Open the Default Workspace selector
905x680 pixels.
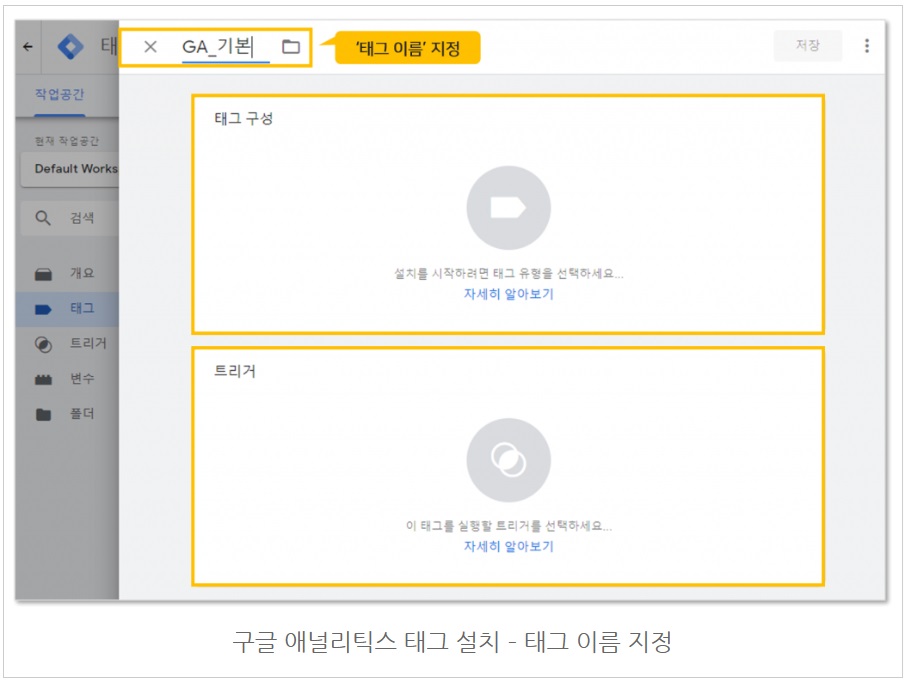(70, 169)
